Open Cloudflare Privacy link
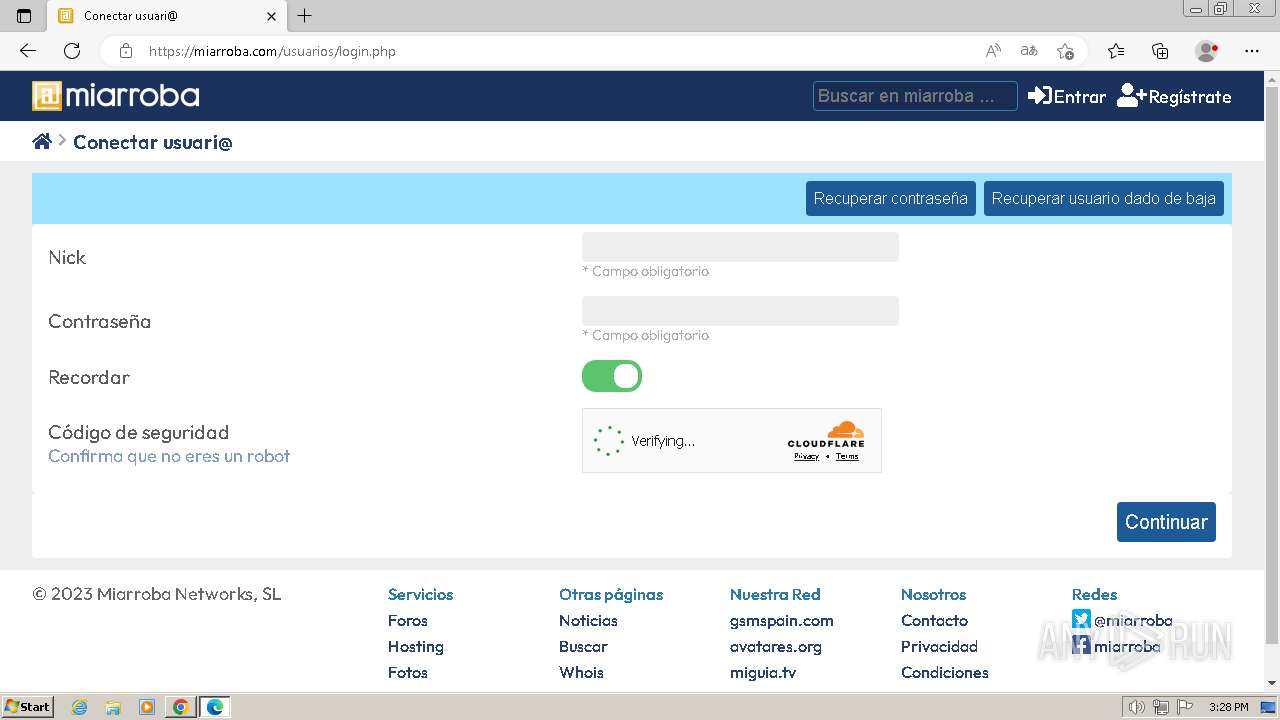Screen dimensions: 1280x720 [807, 456]
